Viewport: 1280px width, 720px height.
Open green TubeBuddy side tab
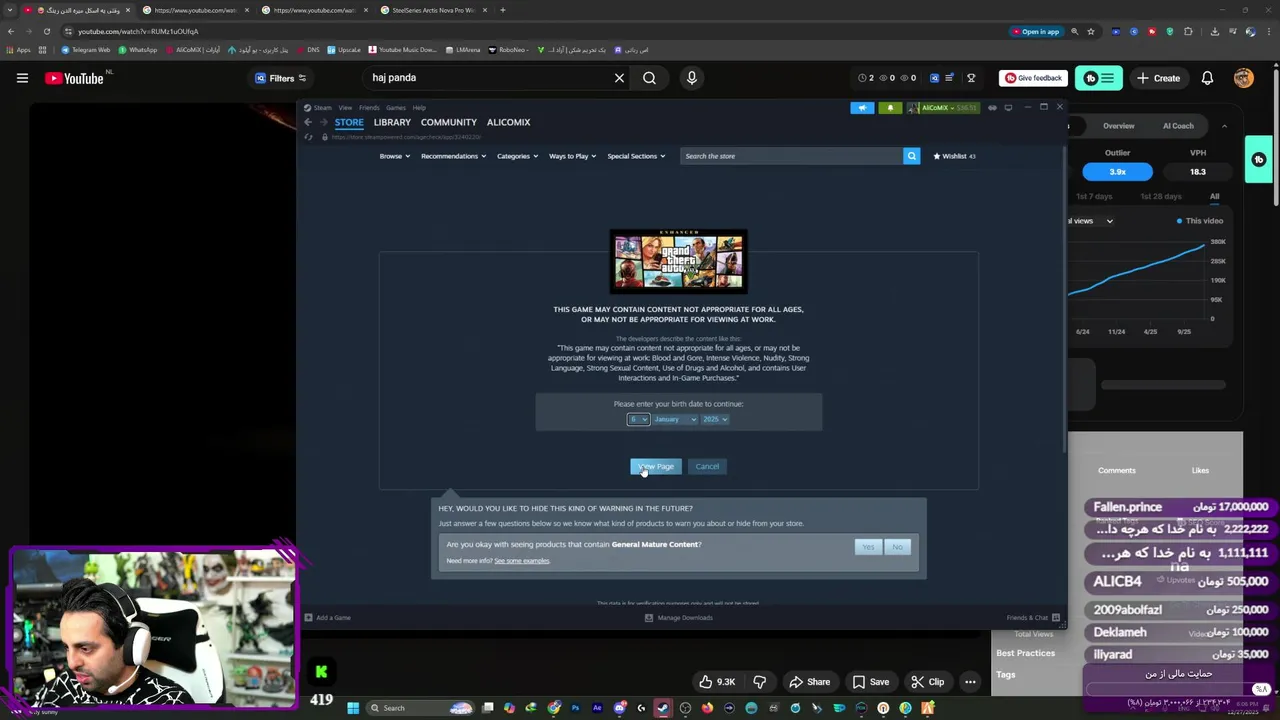tap(1258, 159)
